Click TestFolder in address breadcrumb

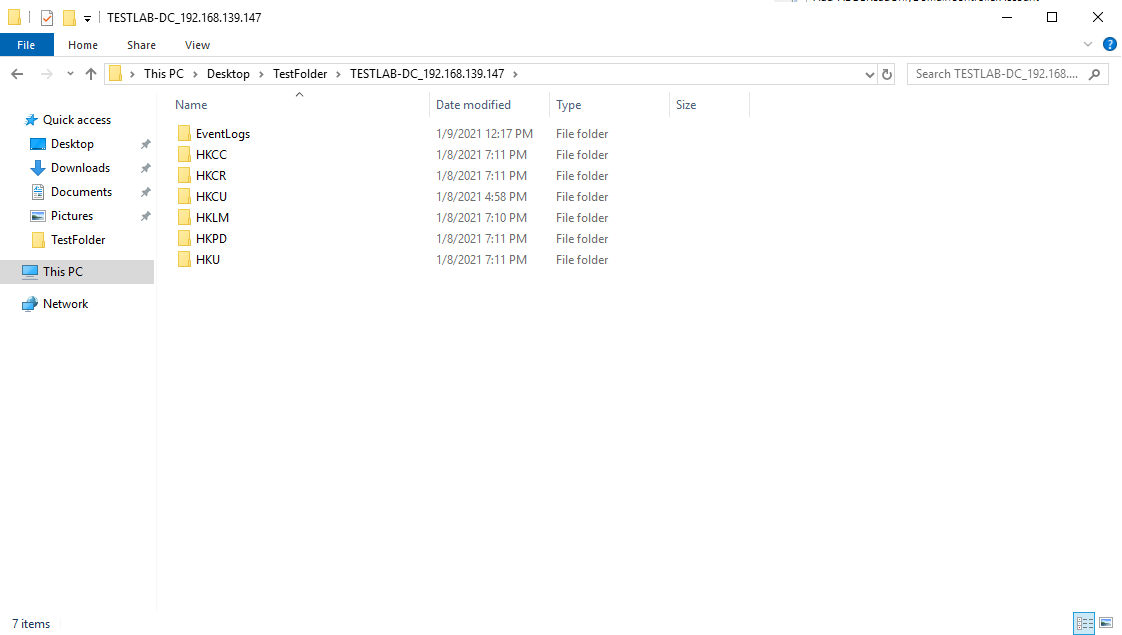[300, 74]
